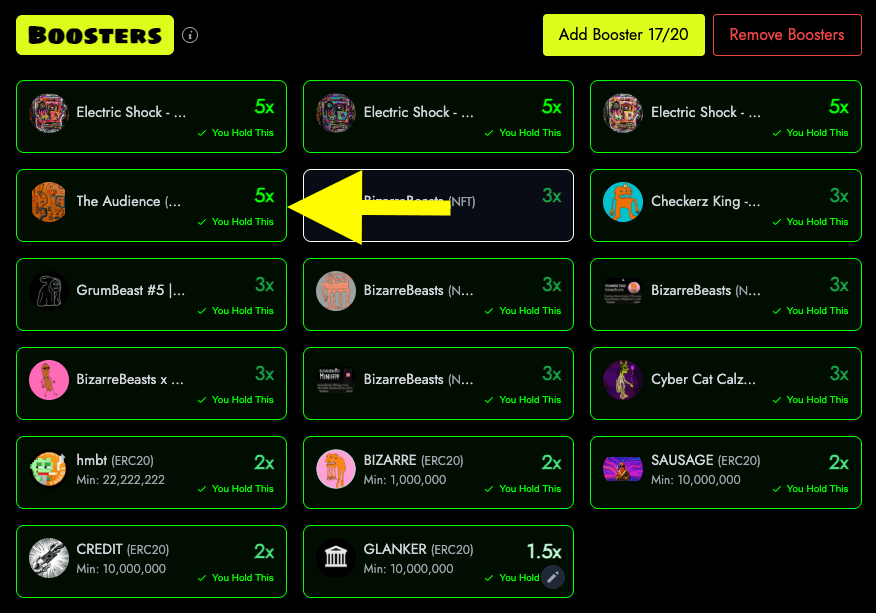Click The Audience orange artwork thumbnail
876x613 pixels.
point(49,202)
